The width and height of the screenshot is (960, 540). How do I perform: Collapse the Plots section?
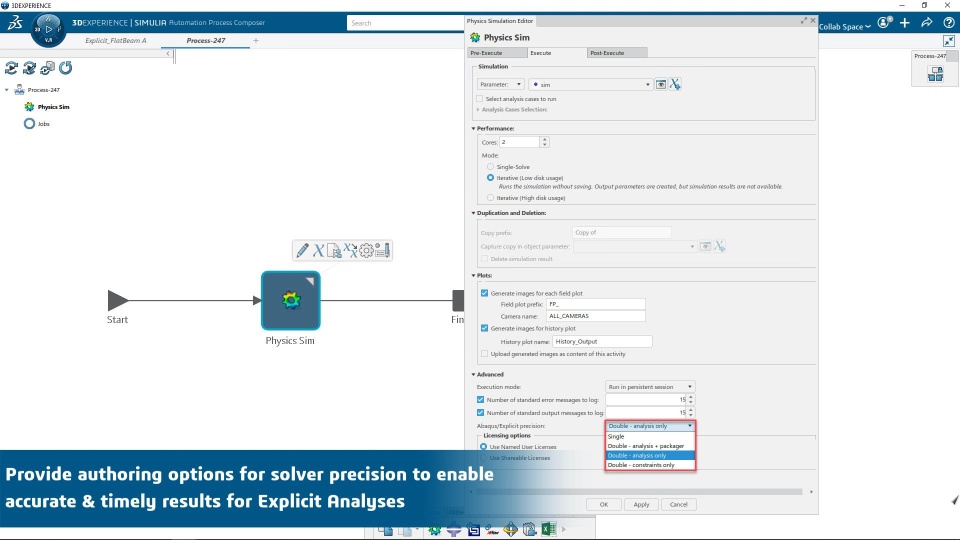[473, 276]
